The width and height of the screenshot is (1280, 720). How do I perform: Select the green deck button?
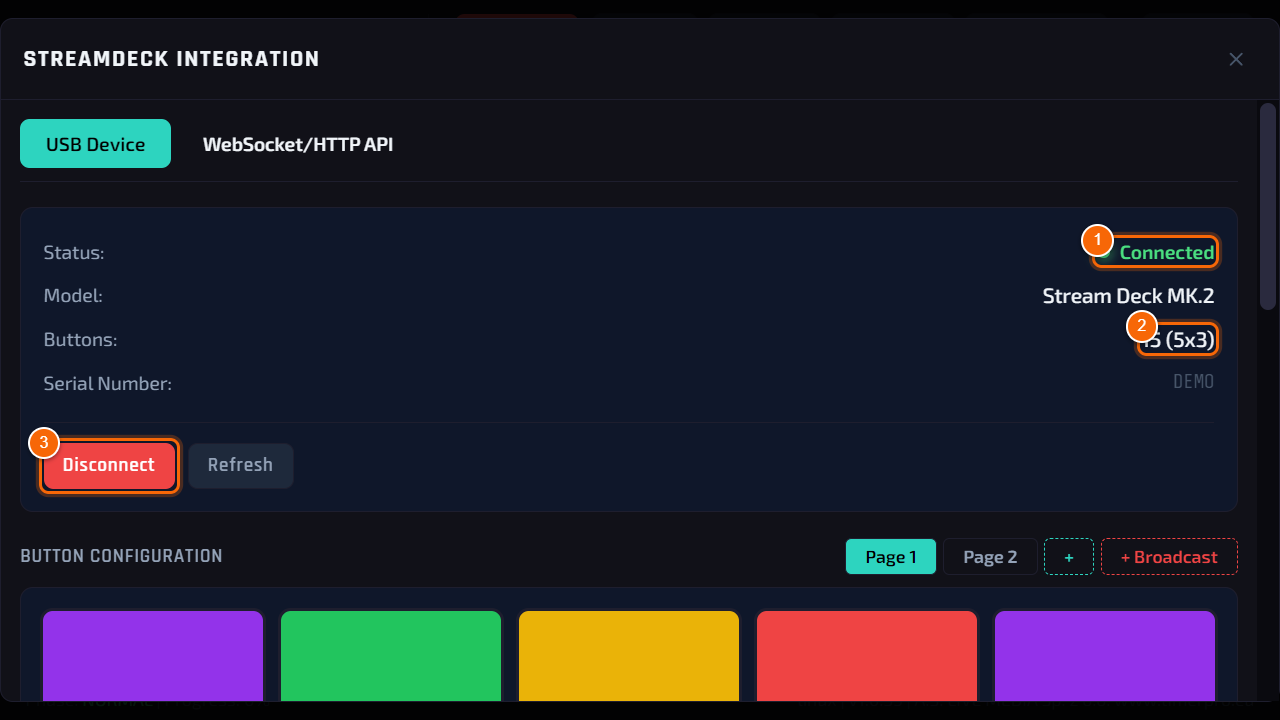point(391,655)
